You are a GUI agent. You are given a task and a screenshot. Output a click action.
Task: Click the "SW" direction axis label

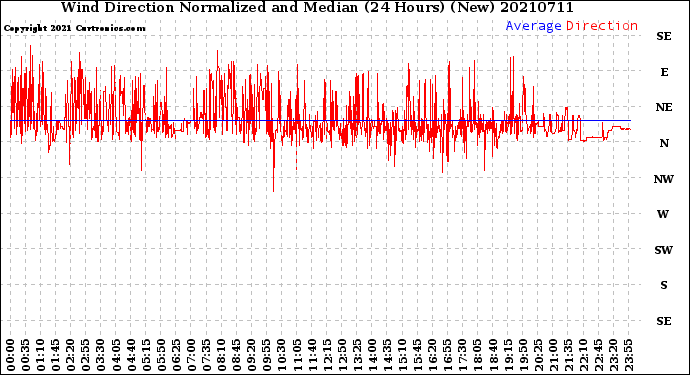(x=664, y=250)
